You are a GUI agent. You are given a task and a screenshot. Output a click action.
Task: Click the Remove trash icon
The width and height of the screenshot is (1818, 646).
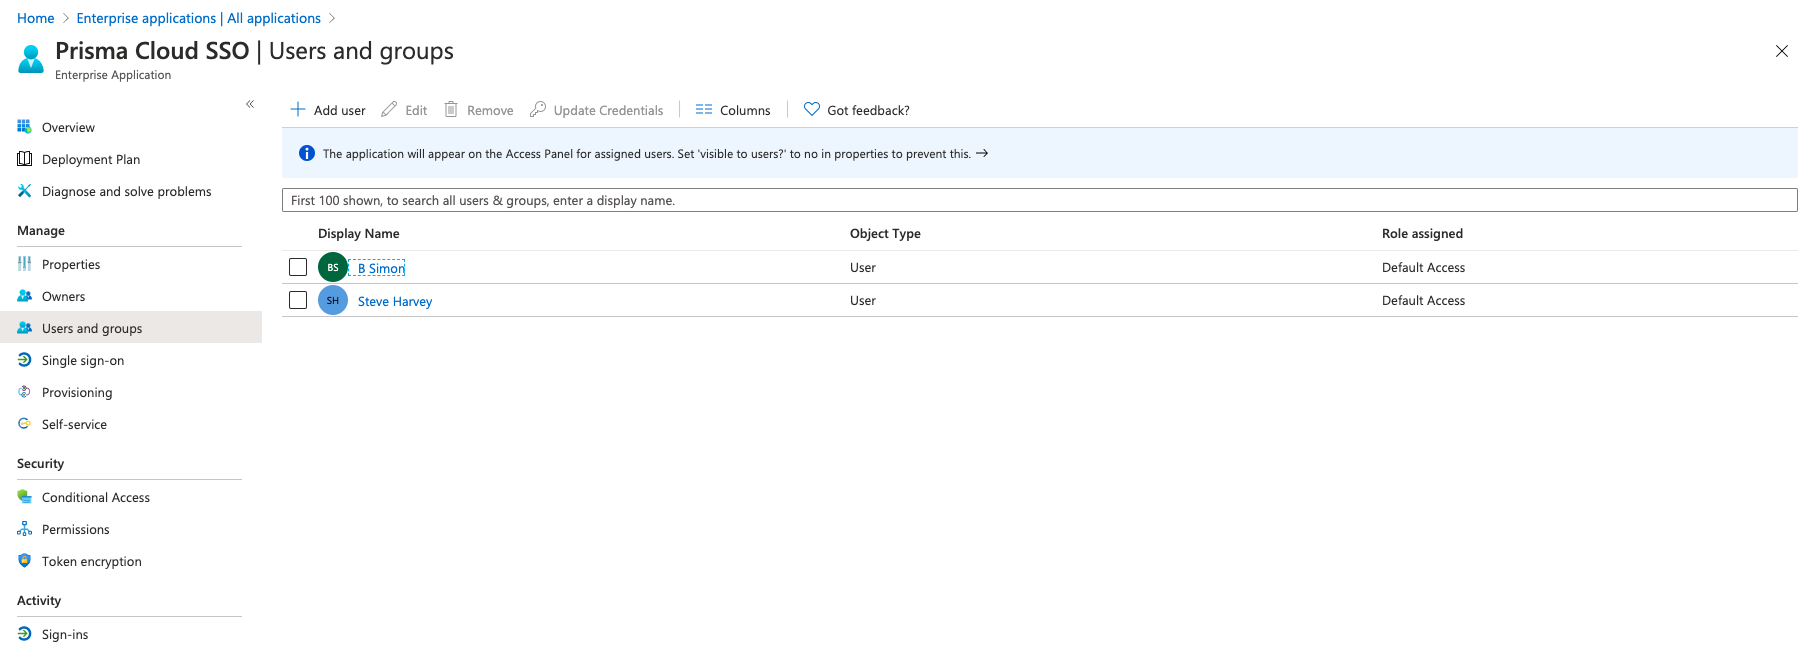[x=451, y=110]
